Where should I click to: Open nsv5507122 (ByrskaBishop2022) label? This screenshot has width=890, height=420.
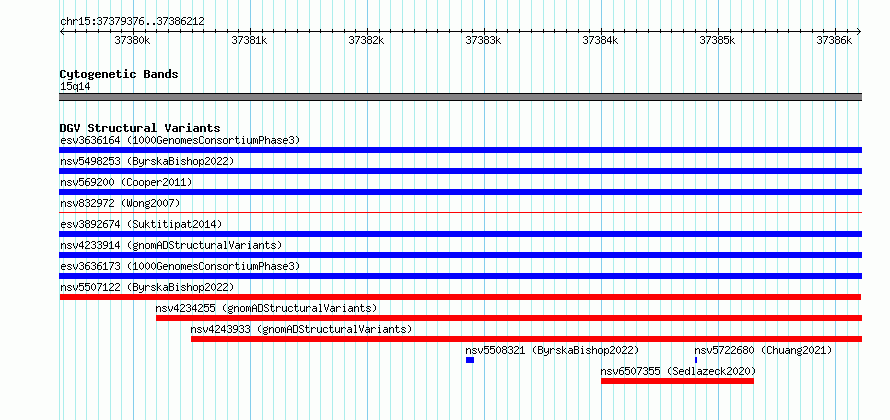(147, 287)
